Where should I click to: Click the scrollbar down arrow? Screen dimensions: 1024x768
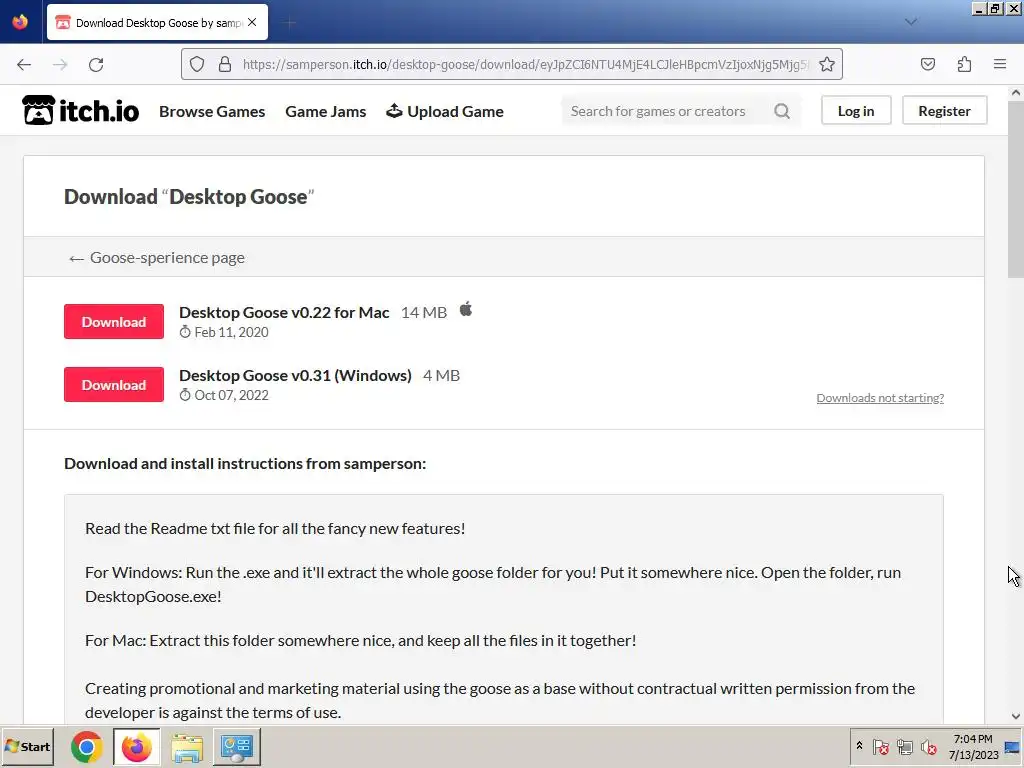click(x=1016, y=716)
